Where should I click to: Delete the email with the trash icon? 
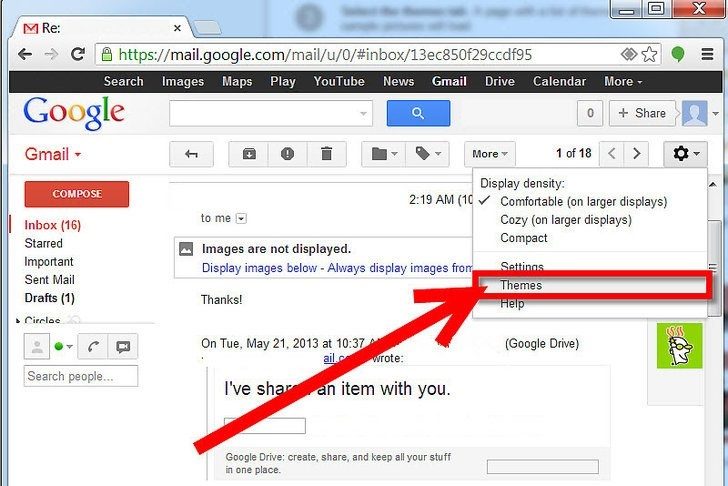point(326,154)
